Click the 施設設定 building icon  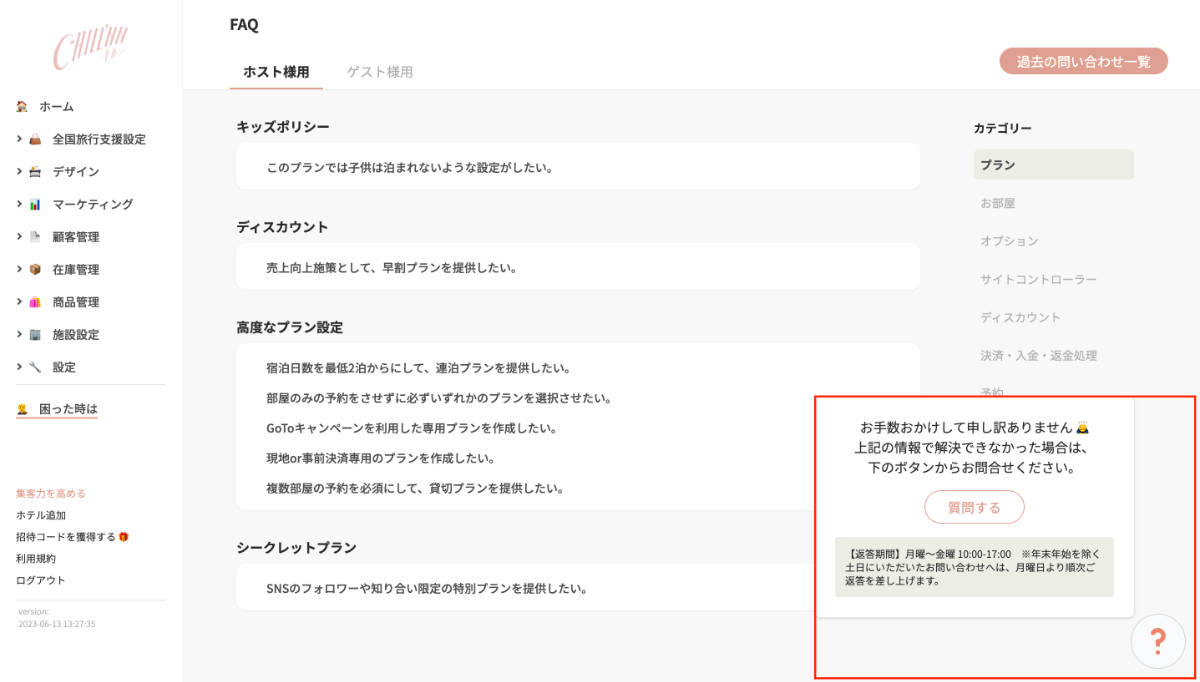(35, 335)
